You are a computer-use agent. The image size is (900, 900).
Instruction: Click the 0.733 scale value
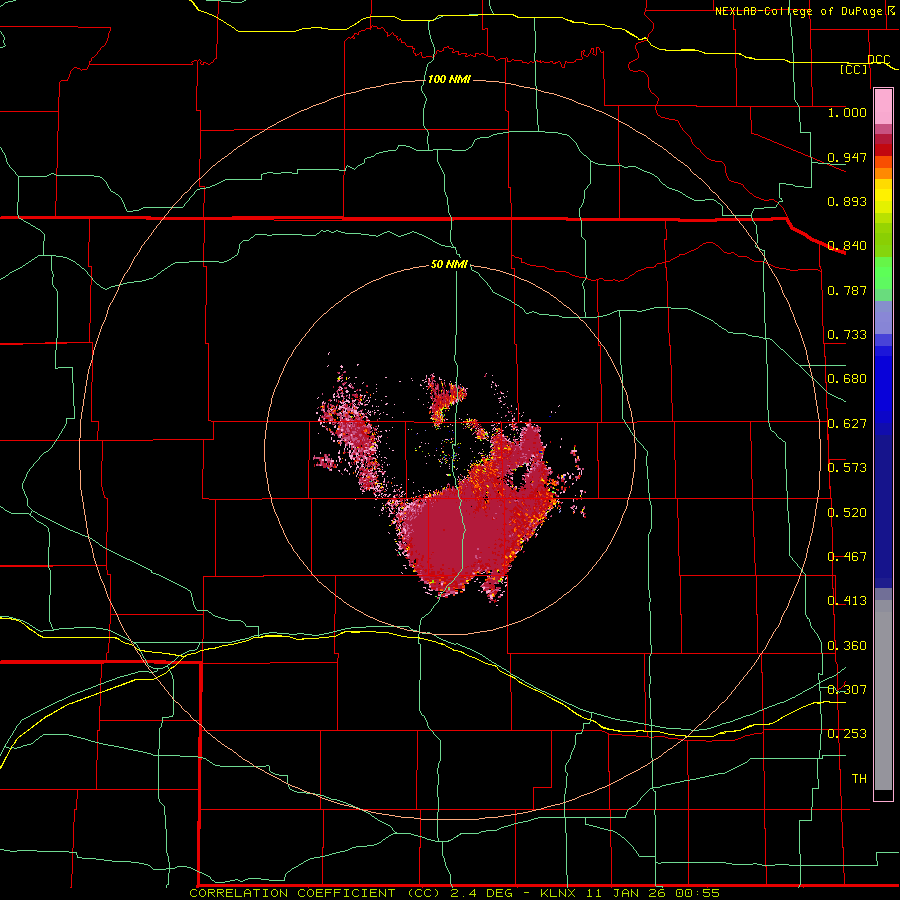click(x=847, y=335)
